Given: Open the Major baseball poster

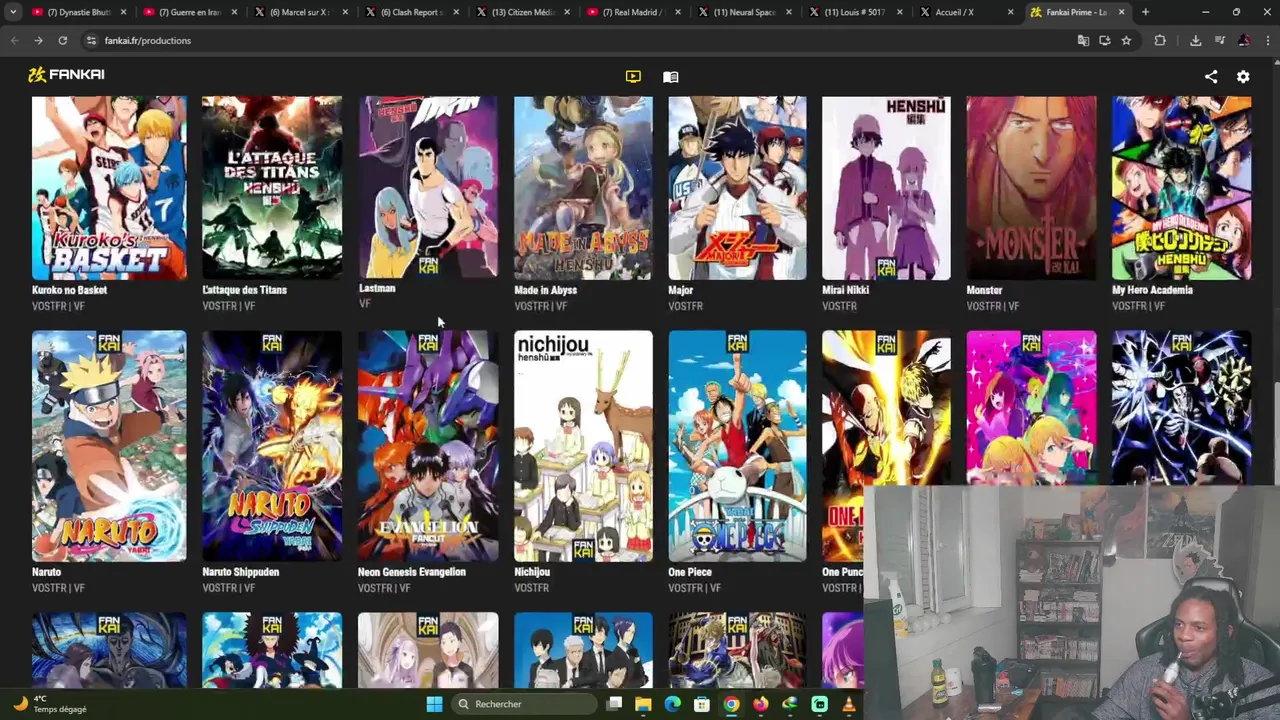Looking at the screenshot, I should click(737, 188).
